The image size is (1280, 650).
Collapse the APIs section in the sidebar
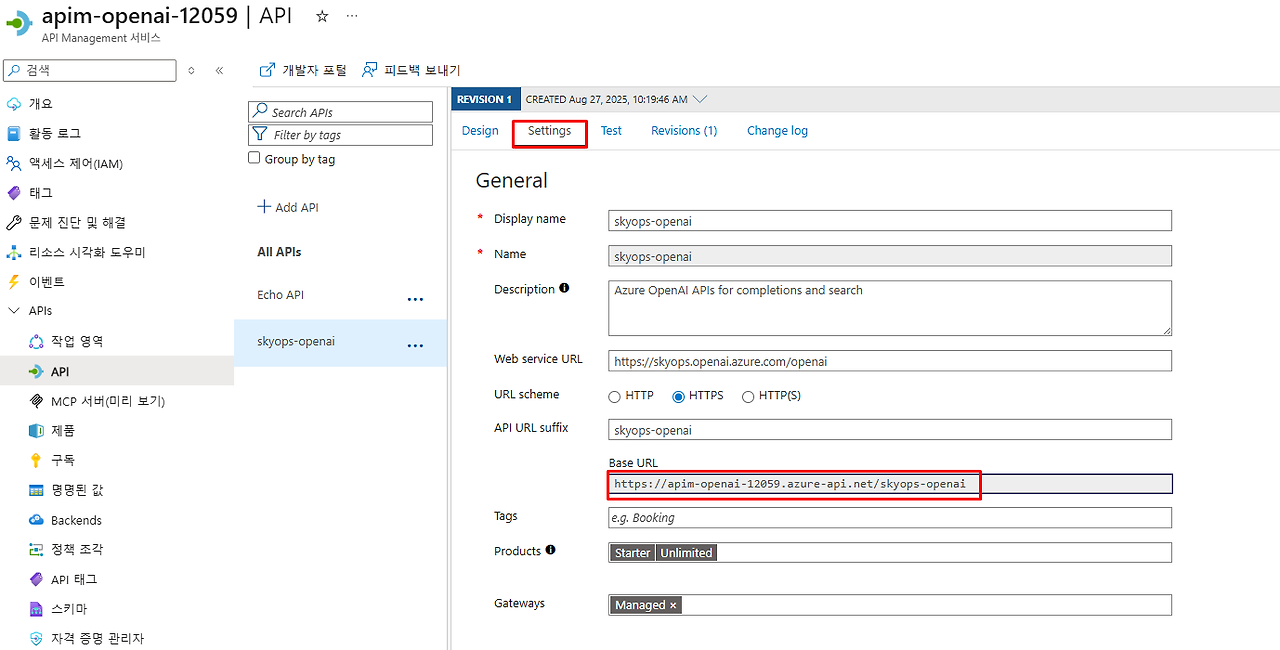click(14, 311)
